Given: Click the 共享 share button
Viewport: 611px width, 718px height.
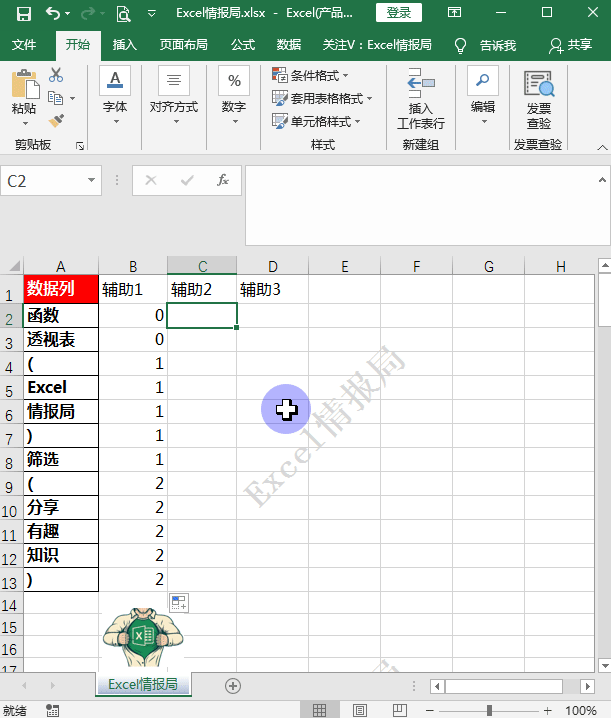Looking at the screenshot, I should [x=571, y=45].
